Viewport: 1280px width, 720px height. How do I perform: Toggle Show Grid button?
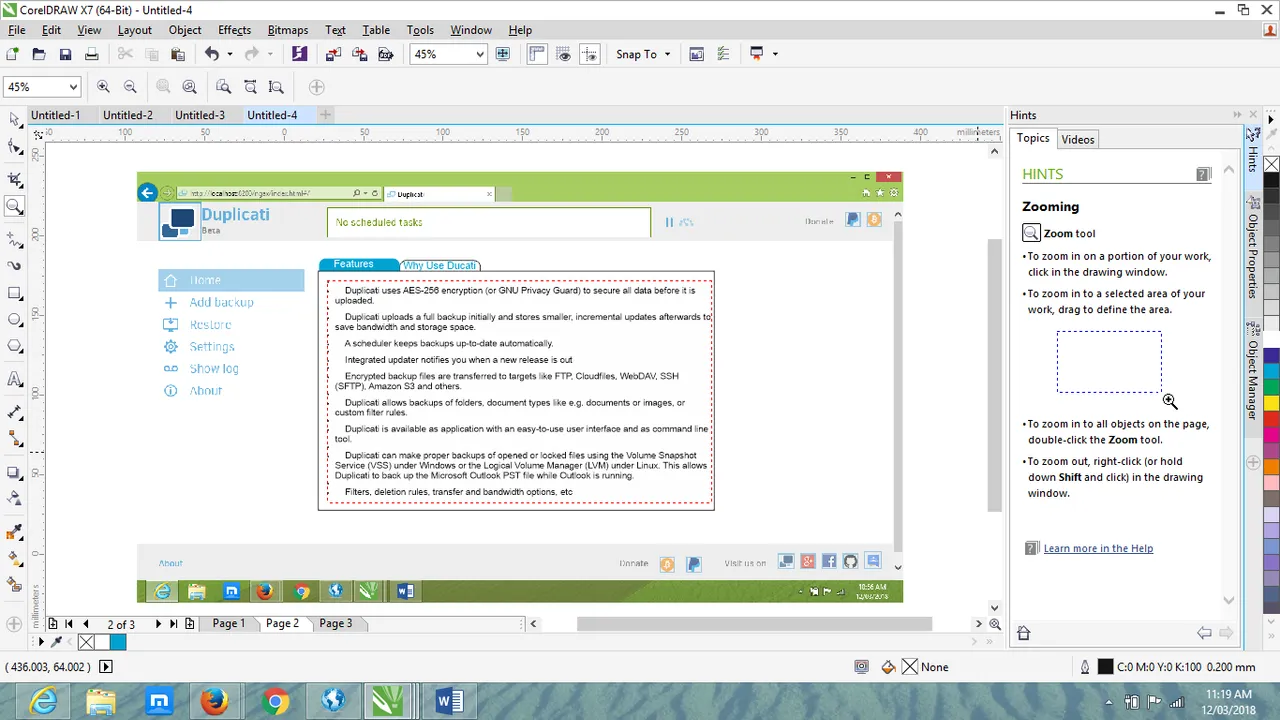point(564,54)
